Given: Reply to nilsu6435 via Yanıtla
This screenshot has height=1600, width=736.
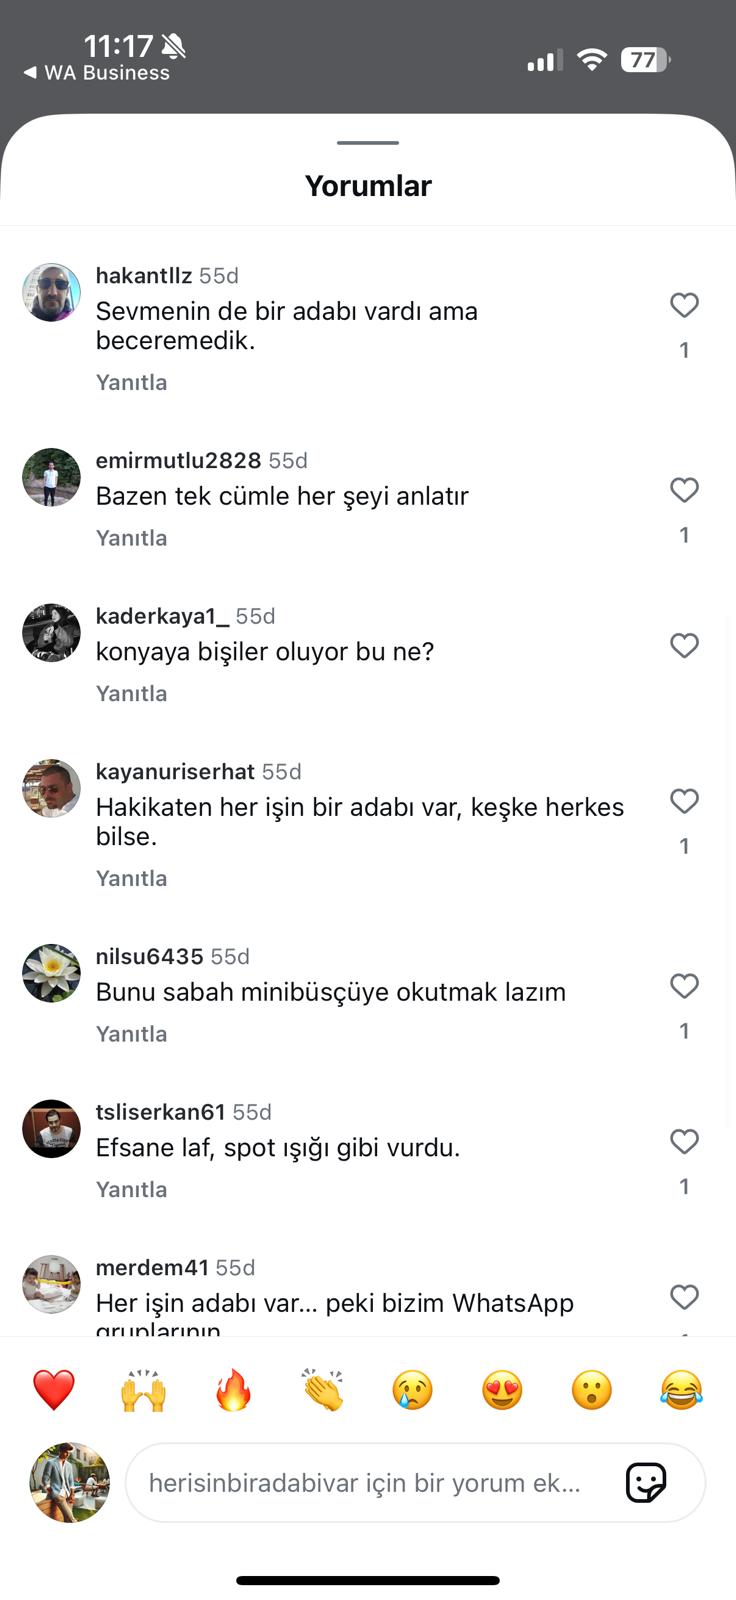Looking at the screenshot, I should coord(131,1034).
